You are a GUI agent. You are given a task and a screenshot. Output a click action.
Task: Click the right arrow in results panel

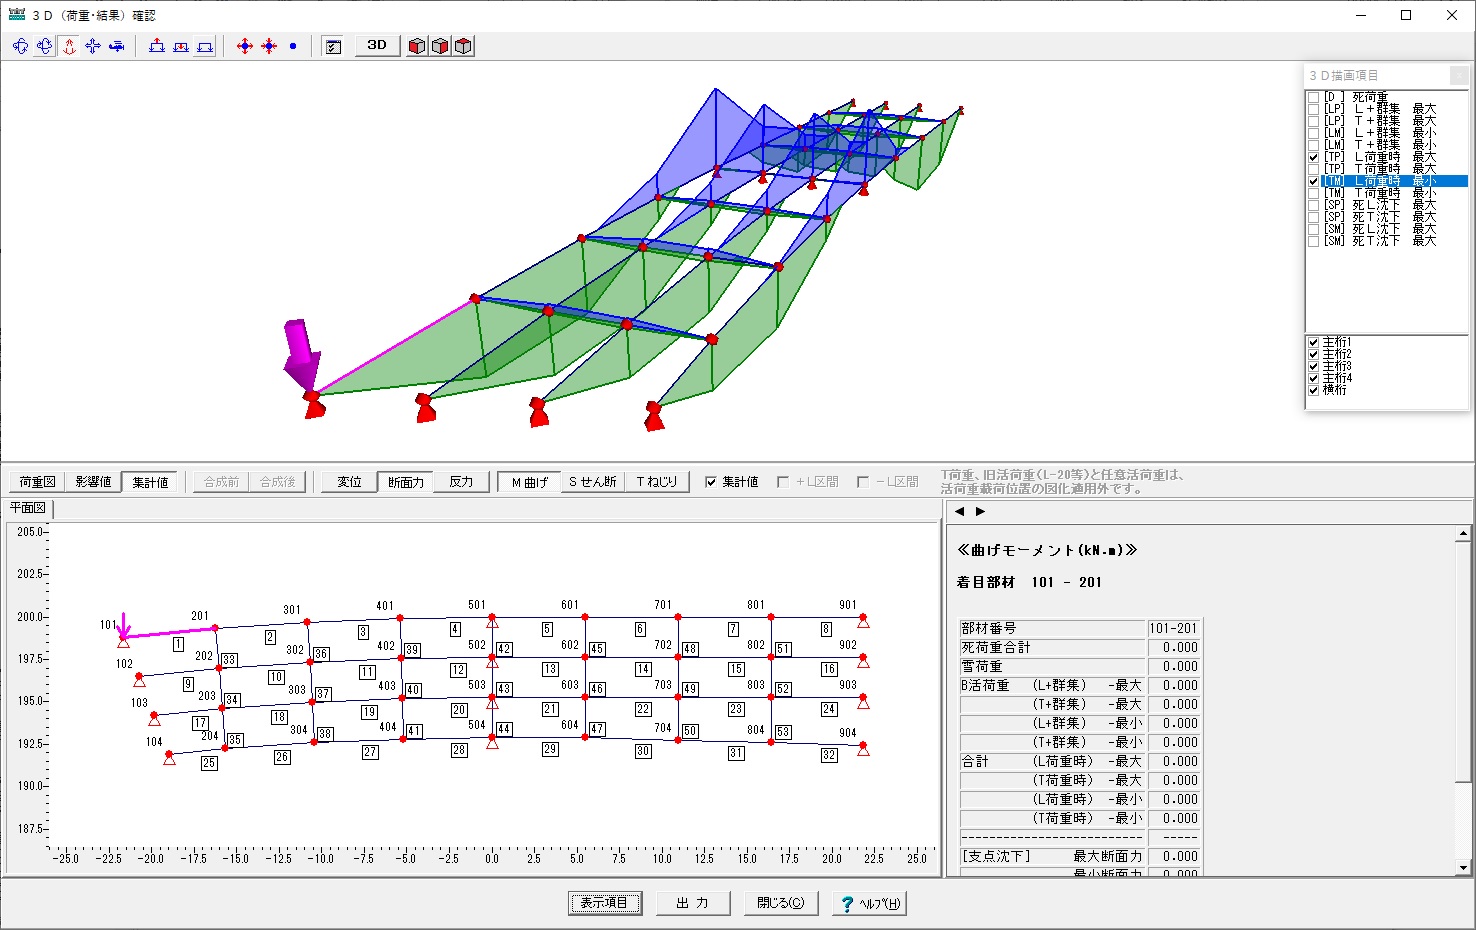click(981, 511)
